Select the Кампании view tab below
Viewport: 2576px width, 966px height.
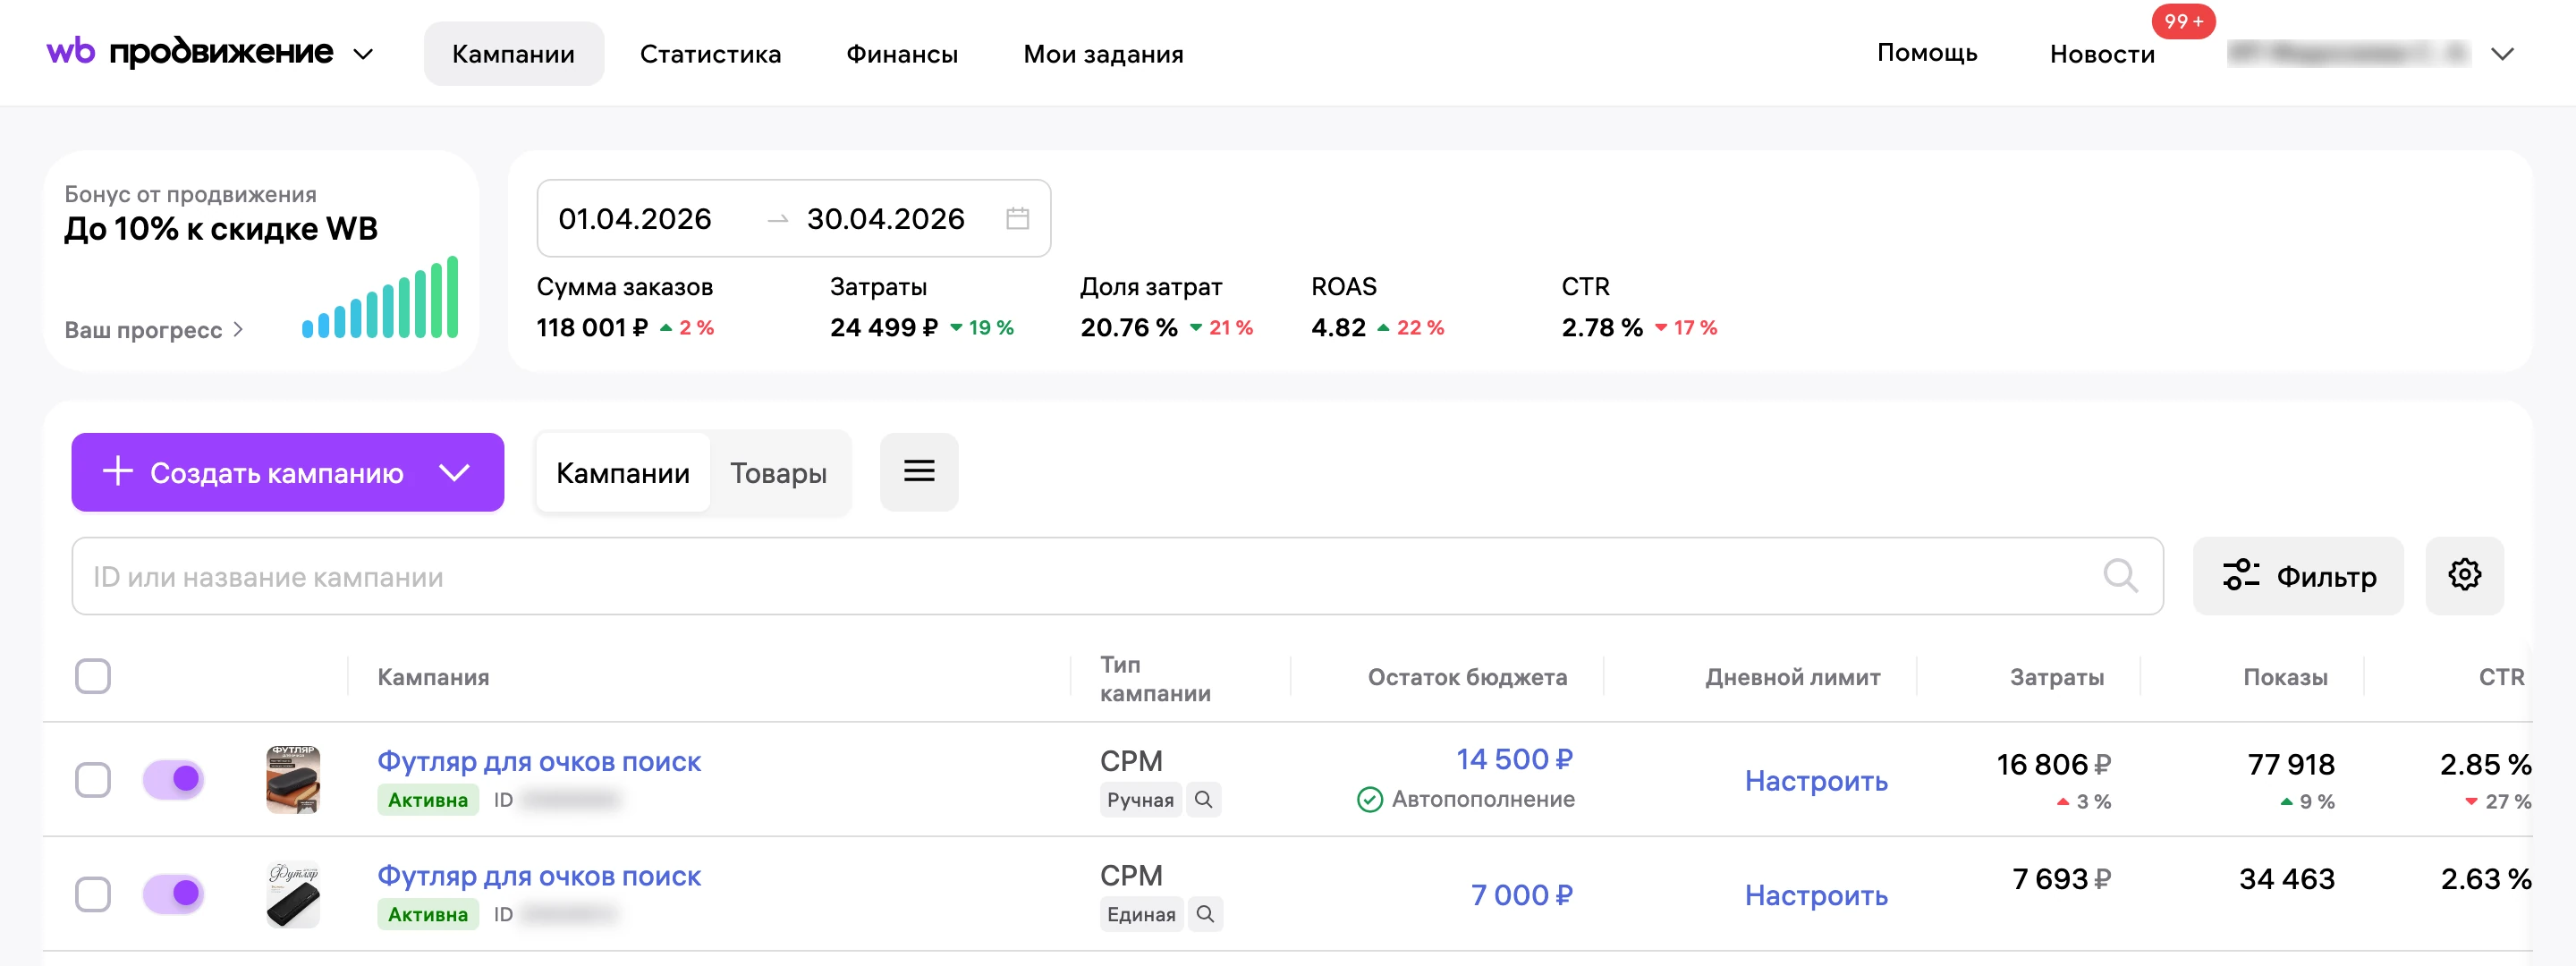click(622, 473)
